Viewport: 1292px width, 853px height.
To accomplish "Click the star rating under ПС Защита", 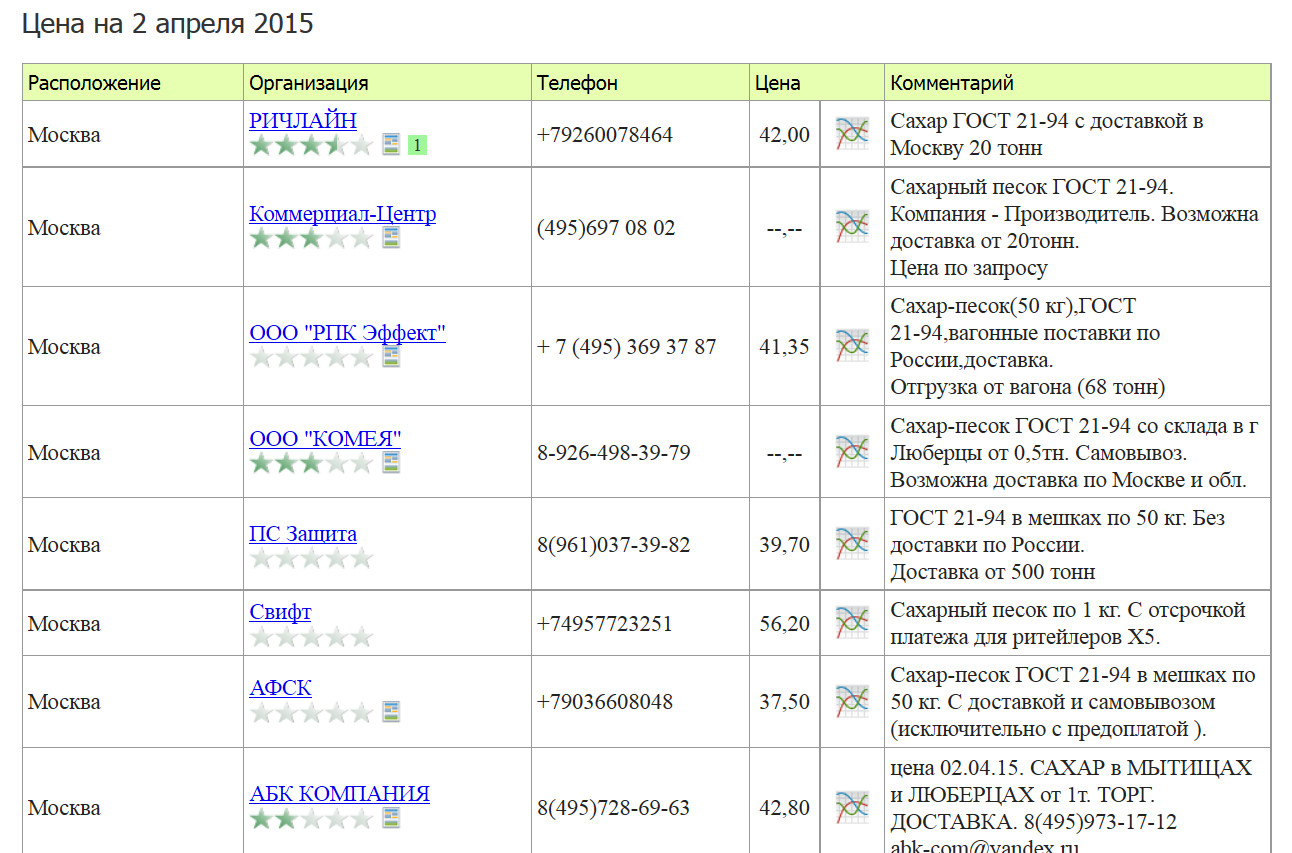I will pyautogui.click(x=311, y=557).
